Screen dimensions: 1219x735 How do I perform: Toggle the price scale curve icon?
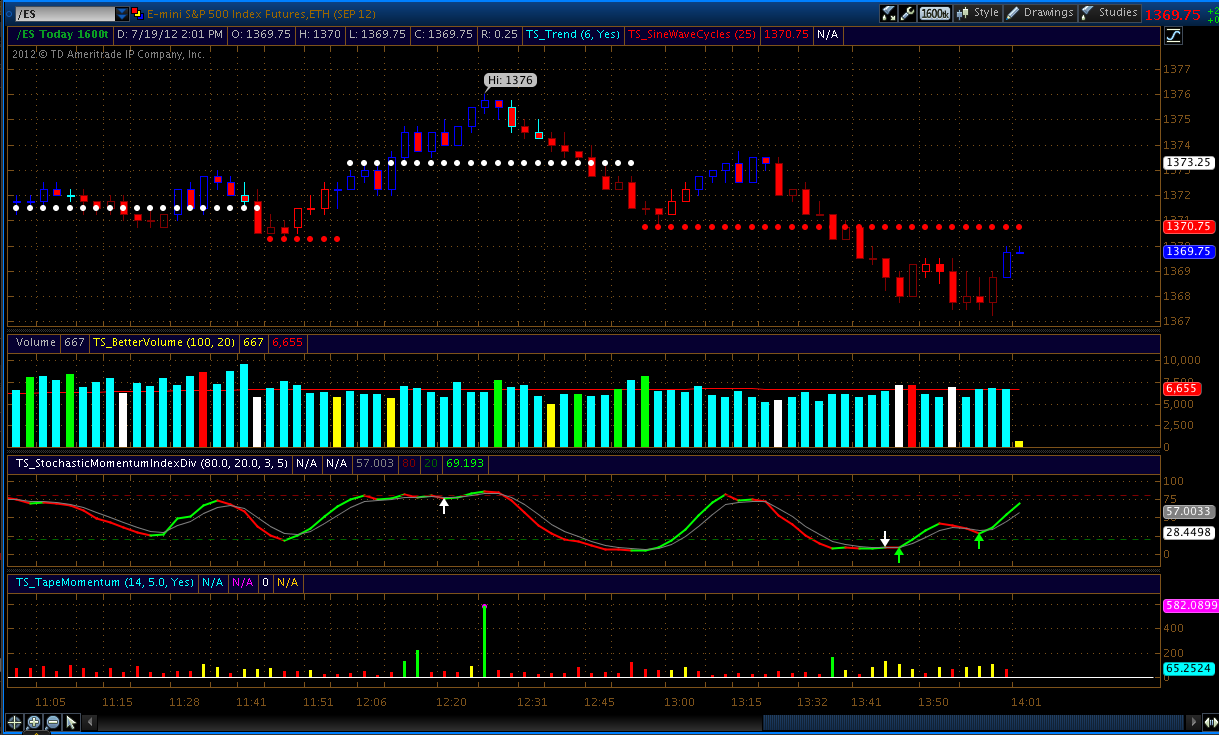point(1173,35)
